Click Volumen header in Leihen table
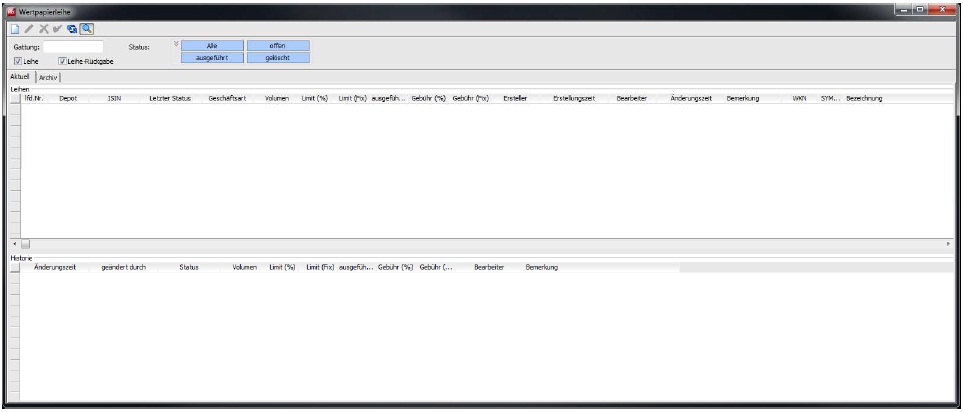 [x=276, y=98]
